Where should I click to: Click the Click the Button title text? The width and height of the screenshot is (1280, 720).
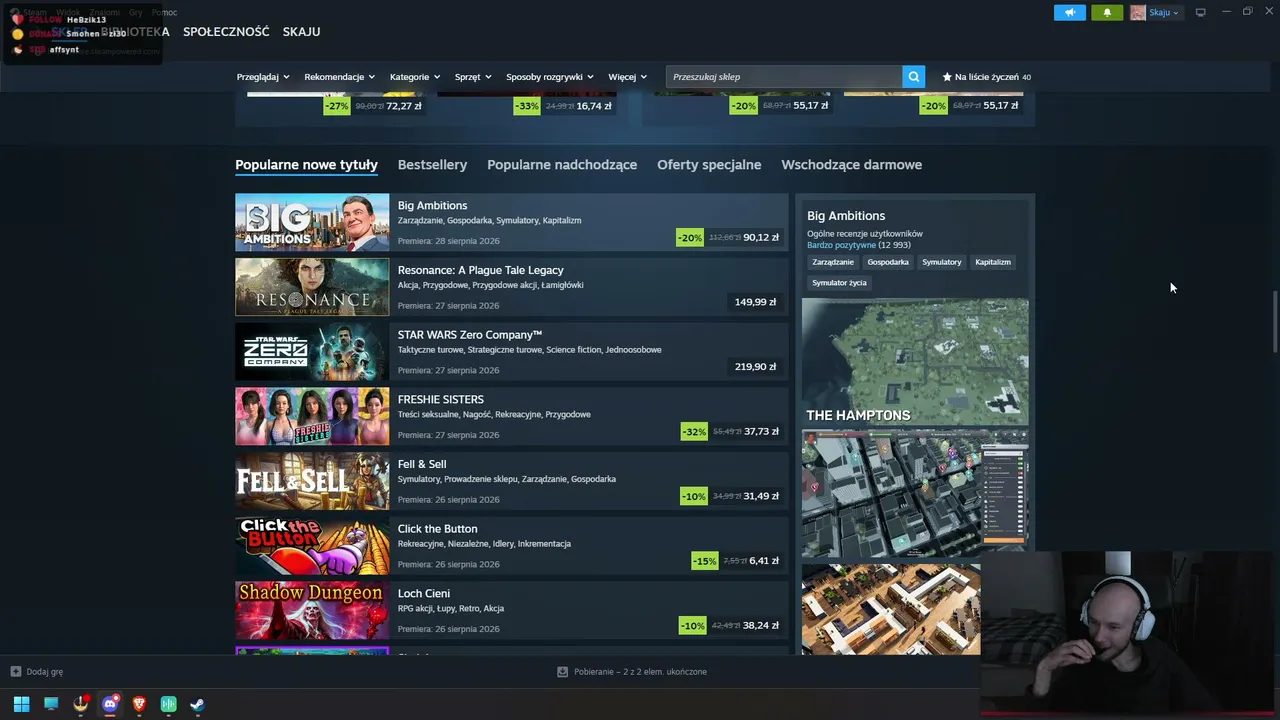pos(438,529)
